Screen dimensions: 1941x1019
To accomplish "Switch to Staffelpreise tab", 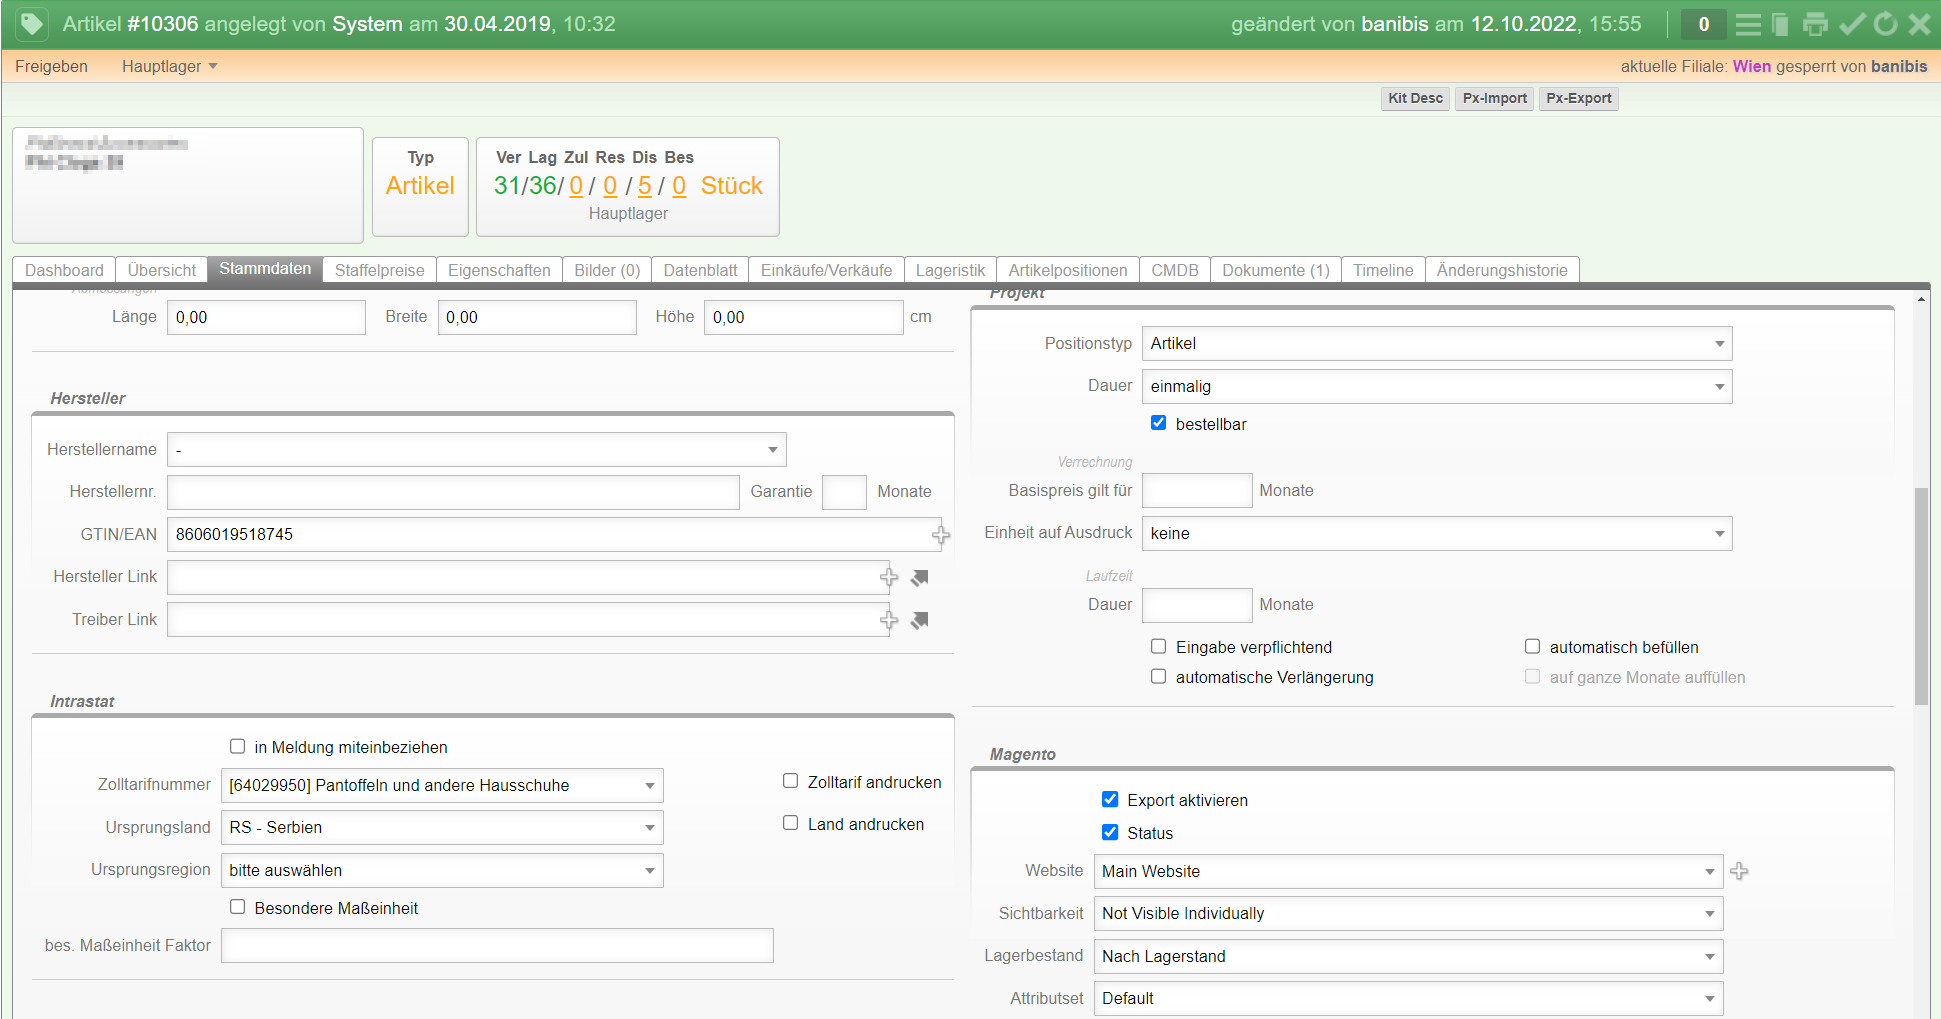I will click(x=379, y=270).
